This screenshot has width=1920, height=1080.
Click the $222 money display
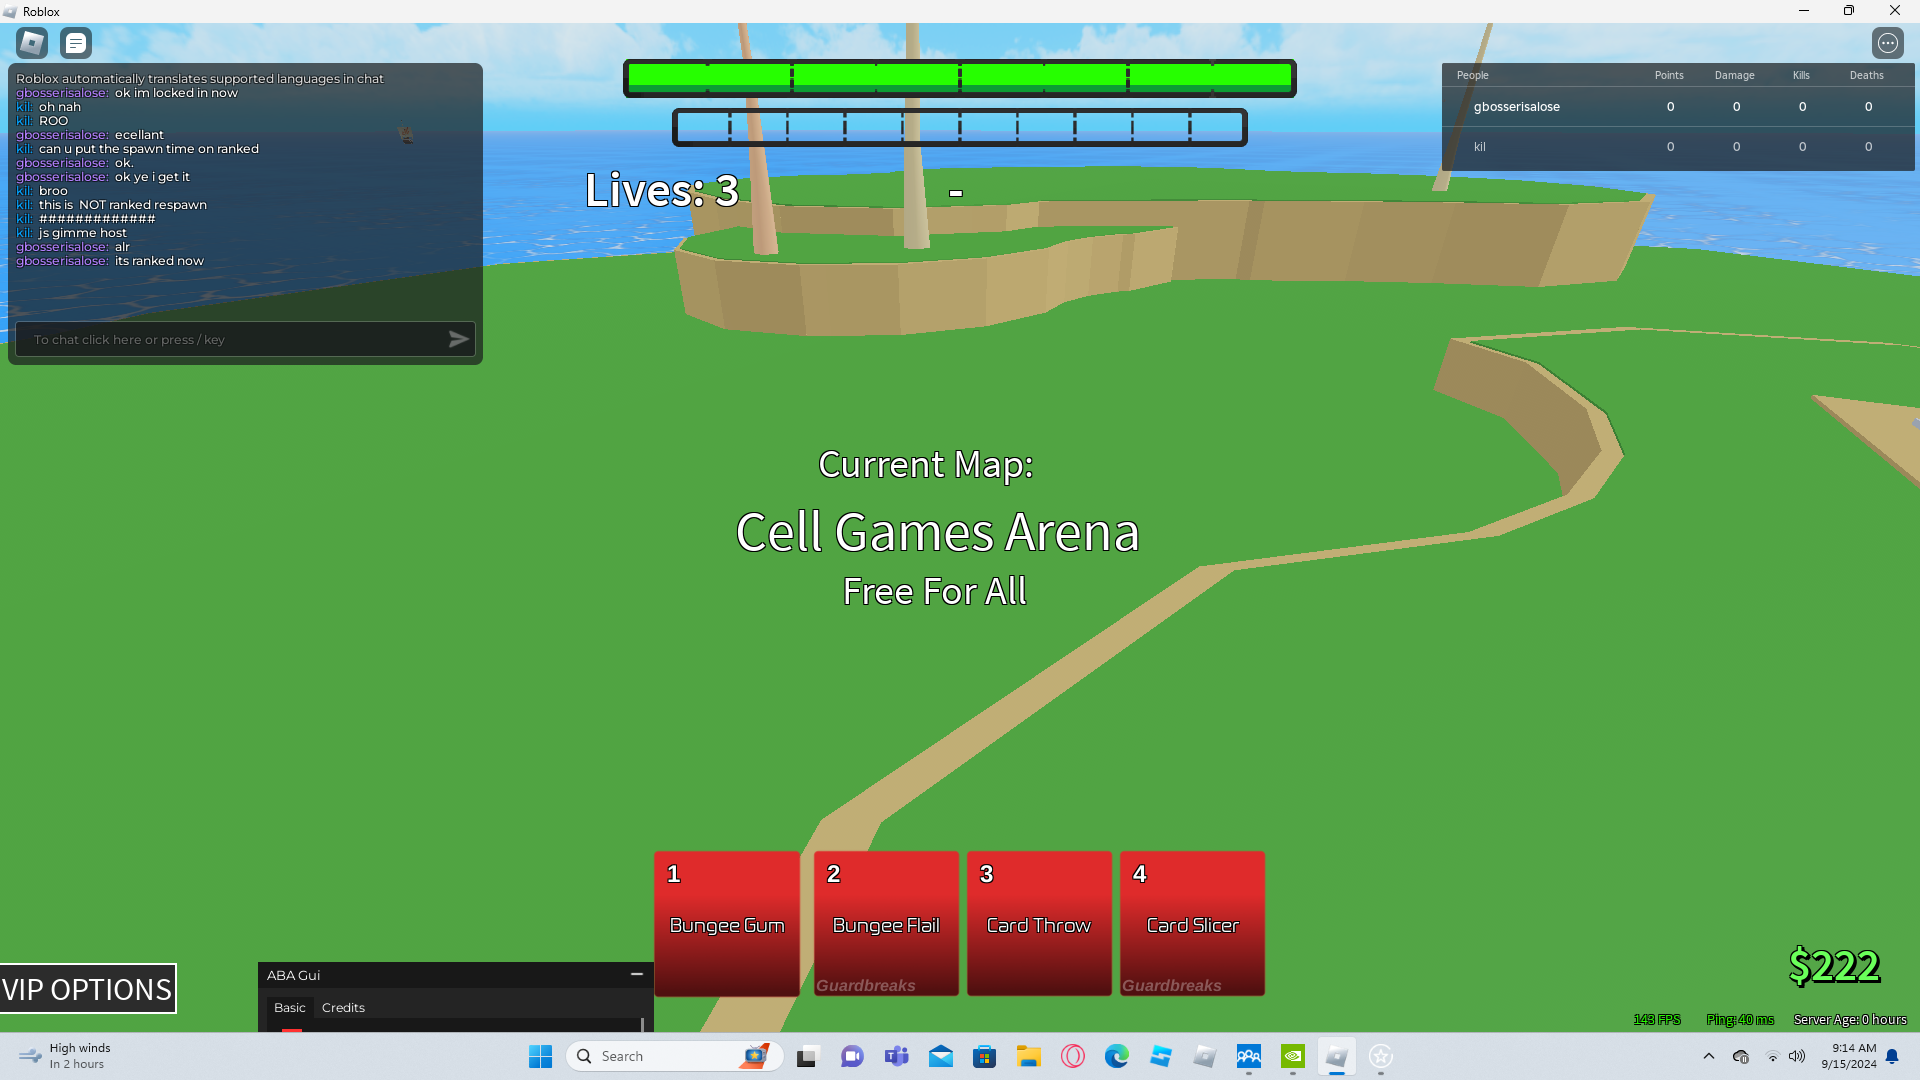pyautogui.click(x=1834, y=966)
